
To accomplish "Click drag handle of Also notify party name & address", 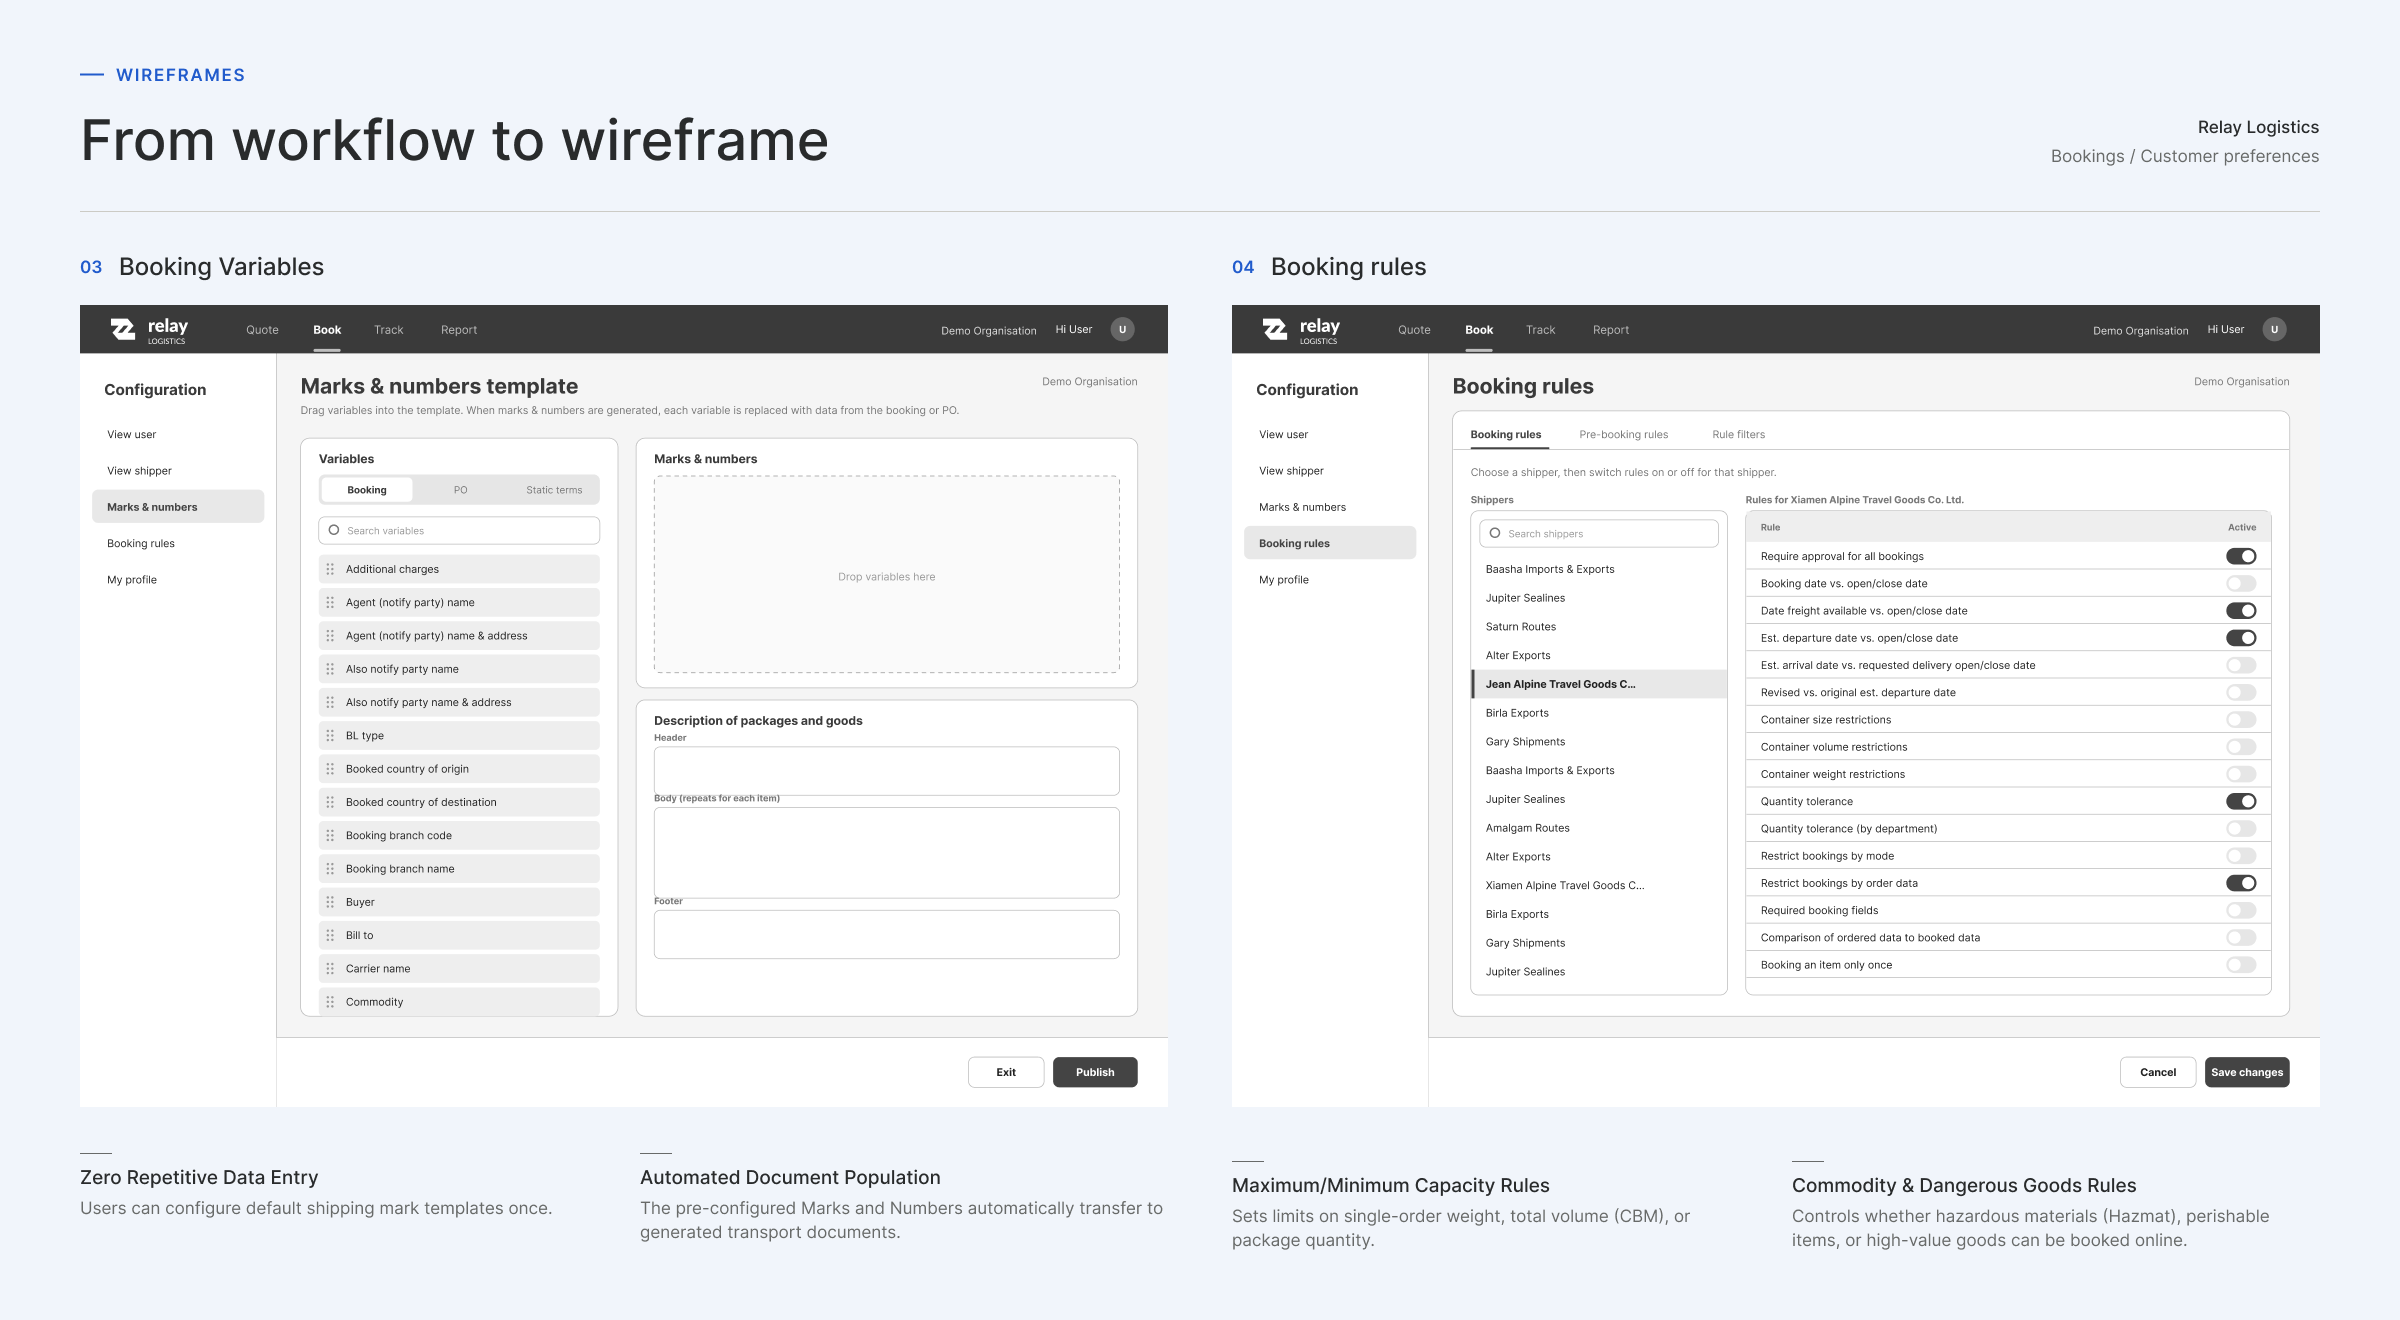I will pyautogui.click(x=330, y=702).
